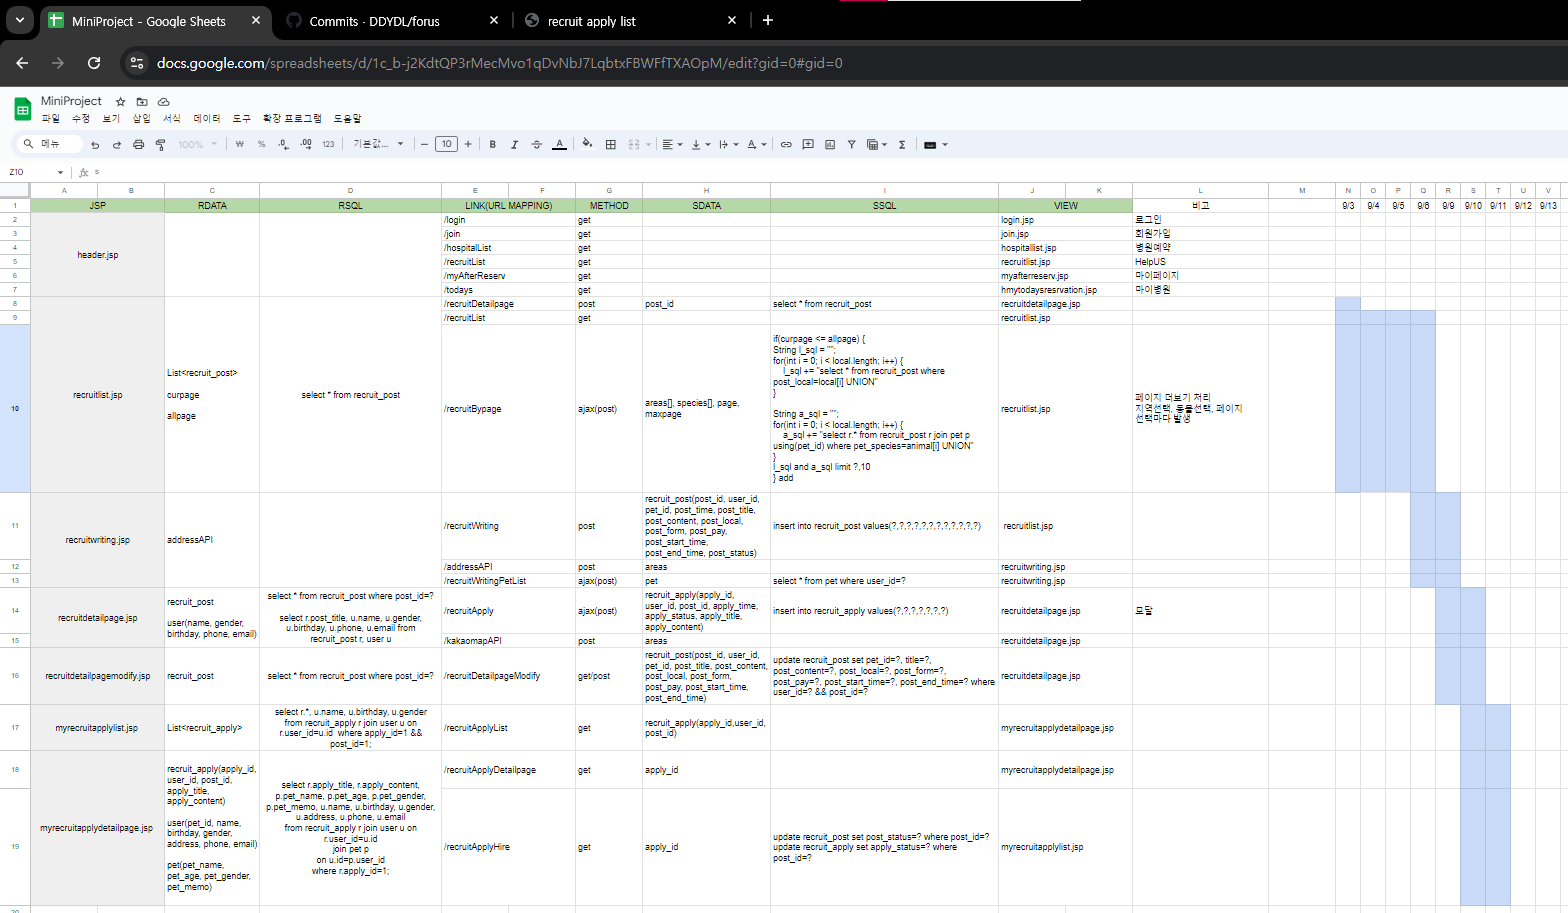
Task: Open the filter views dropdown
Action: (877, 145)
